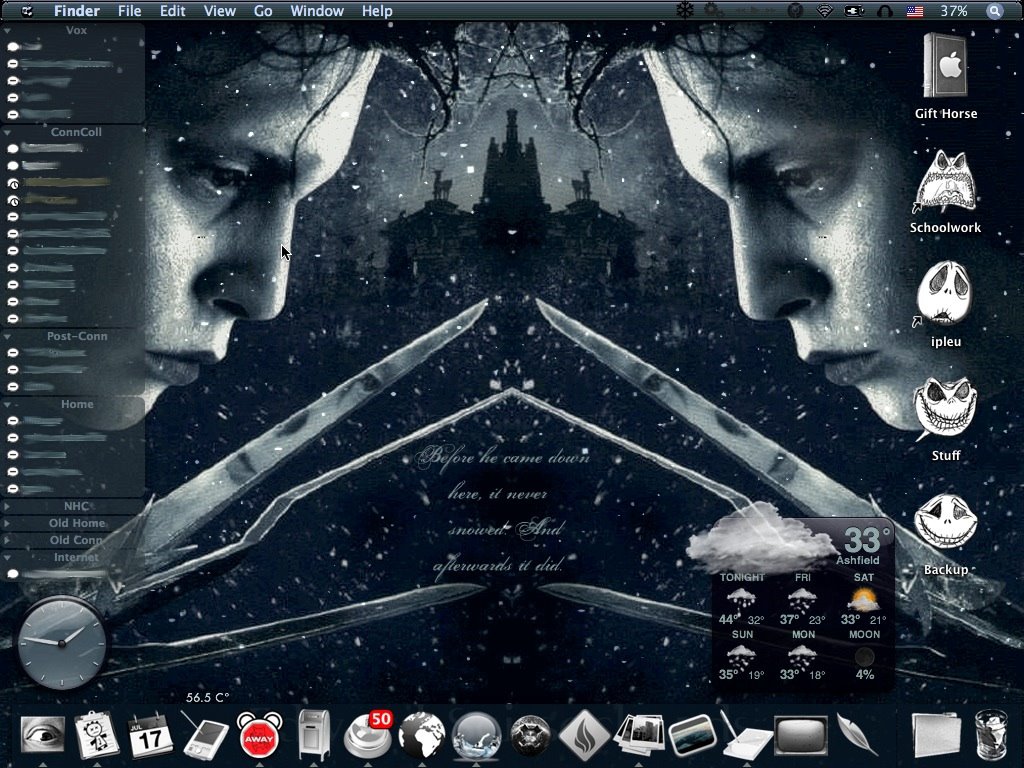Collapse the Post-Conn buddy group
1024x768 pixels.
(7, 336)
